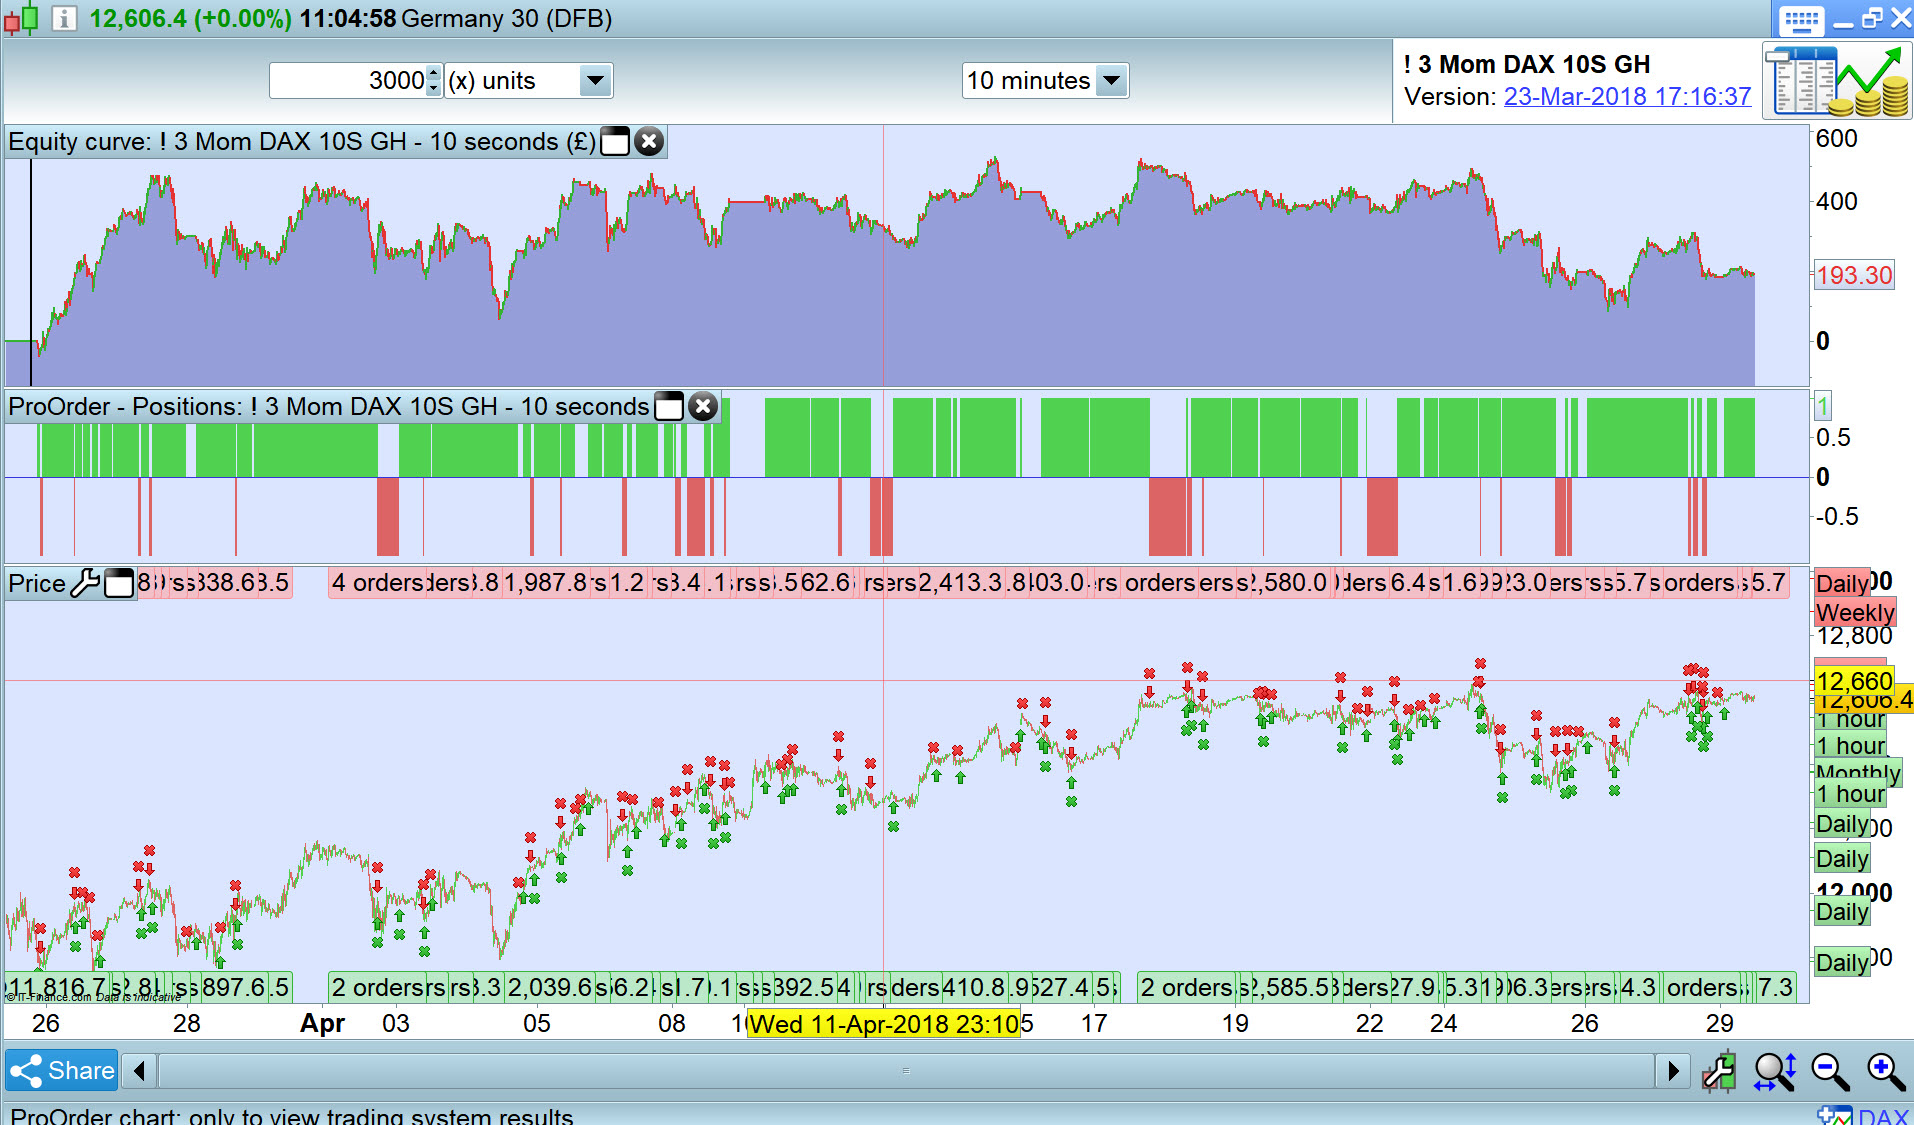
Task: Click the '4 orders' red label
Action: (x=379, y=583)
